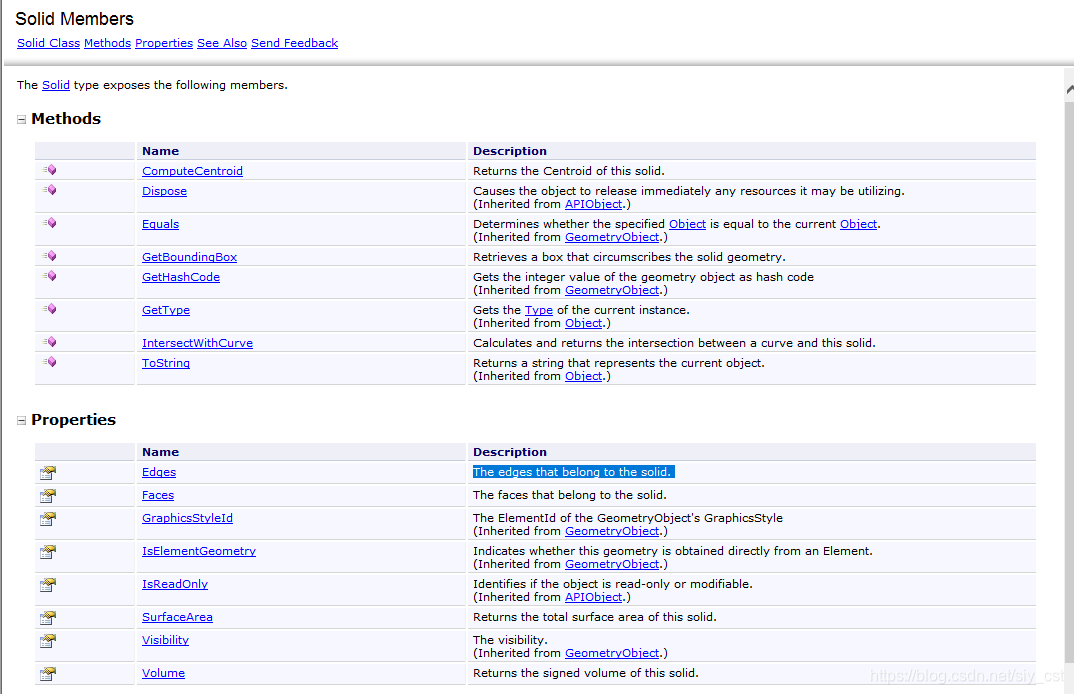Open the GetHashCode method page

[181, 277]
